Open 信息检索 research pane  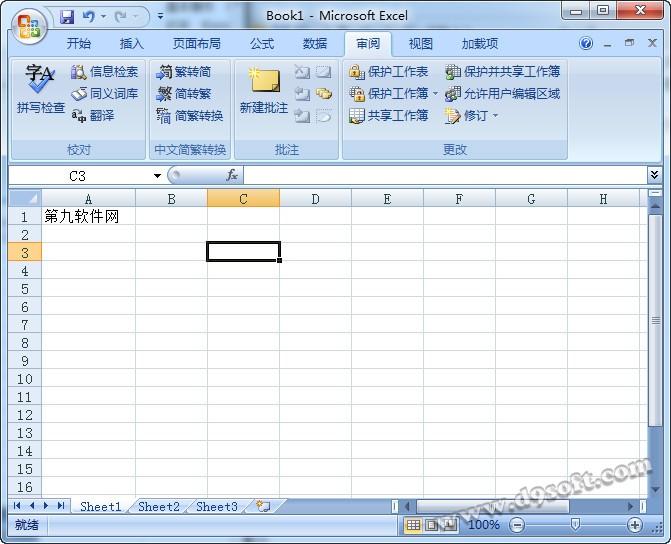(x=104, y=72)
